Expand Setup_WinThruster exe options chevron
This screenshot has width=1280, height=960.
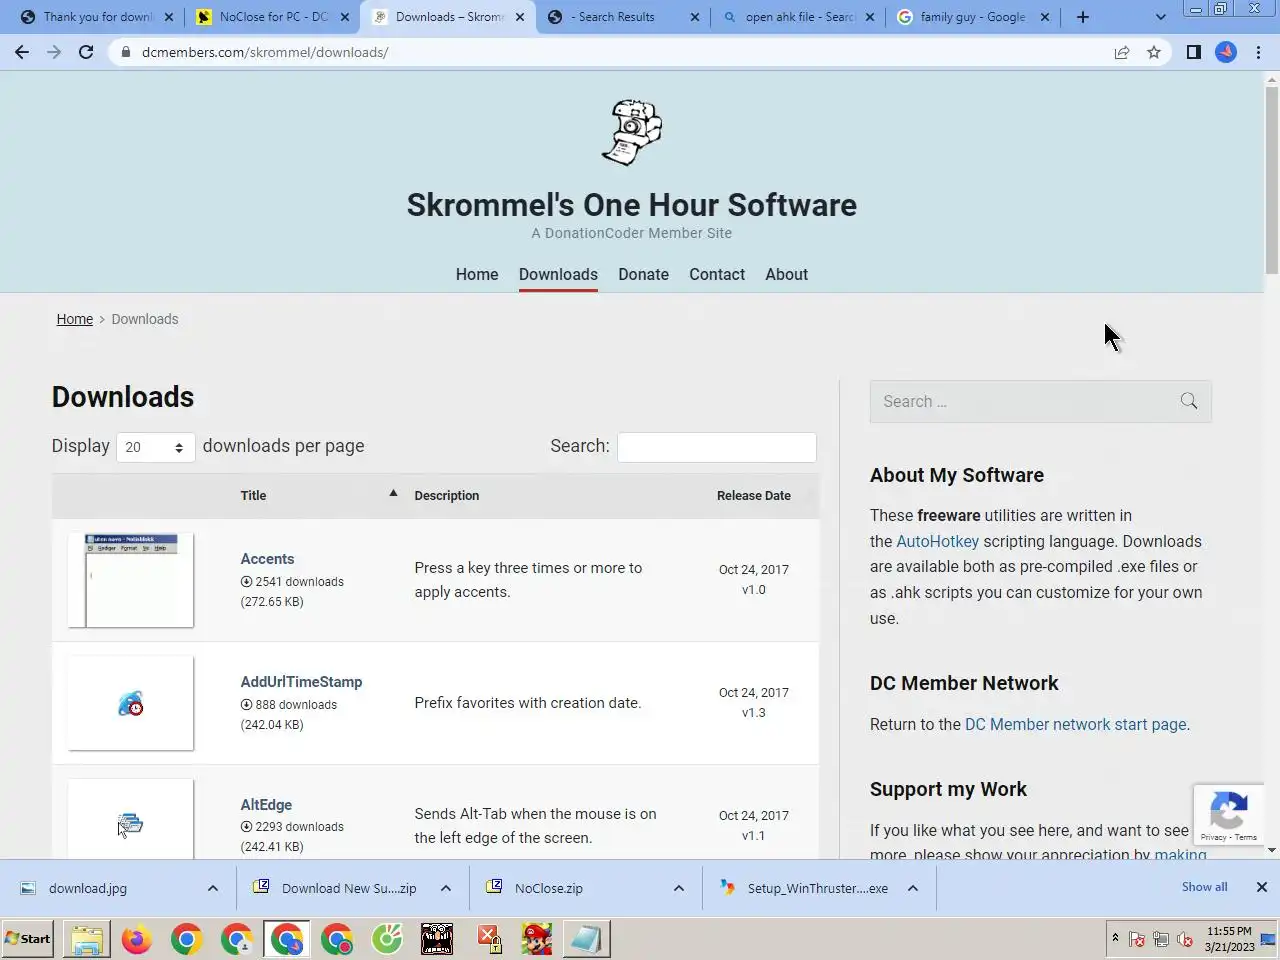point(913,888)
